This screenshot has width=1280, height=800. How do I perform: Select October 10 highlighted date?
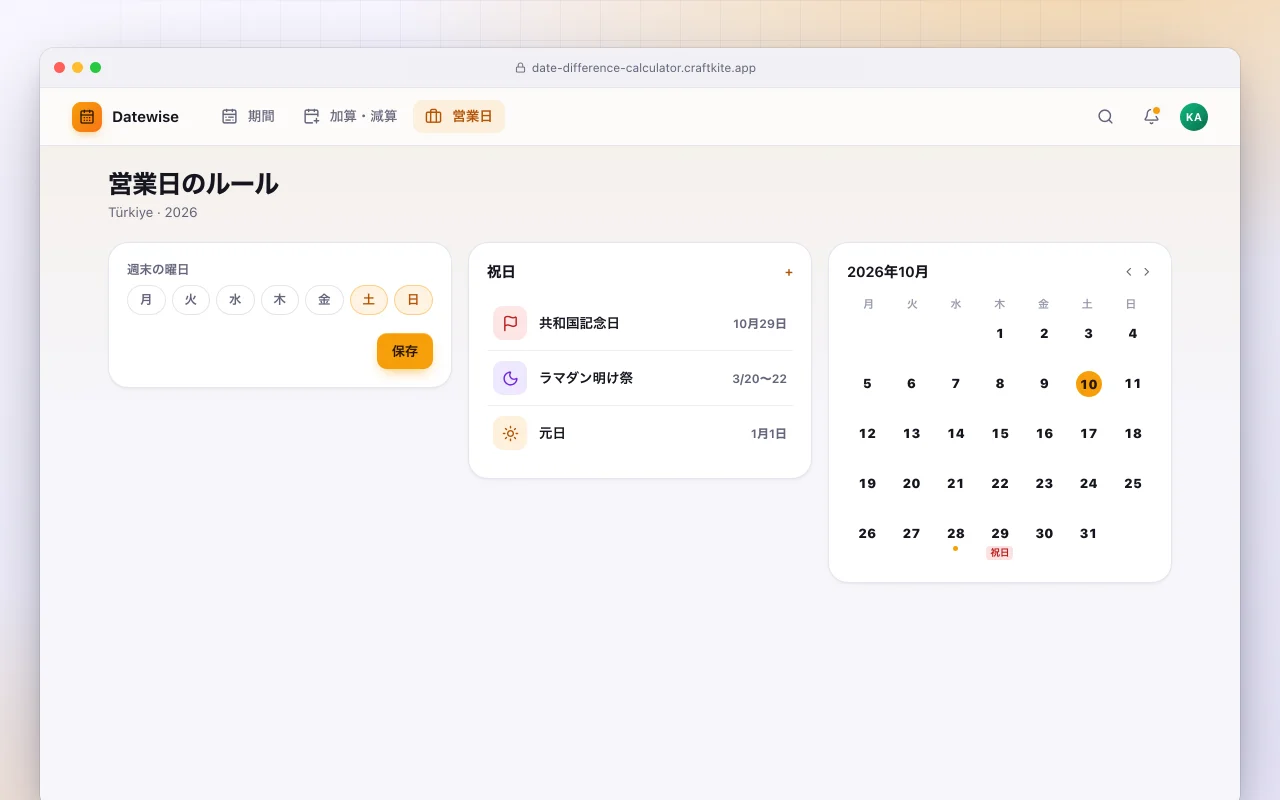coord(1089,384)
